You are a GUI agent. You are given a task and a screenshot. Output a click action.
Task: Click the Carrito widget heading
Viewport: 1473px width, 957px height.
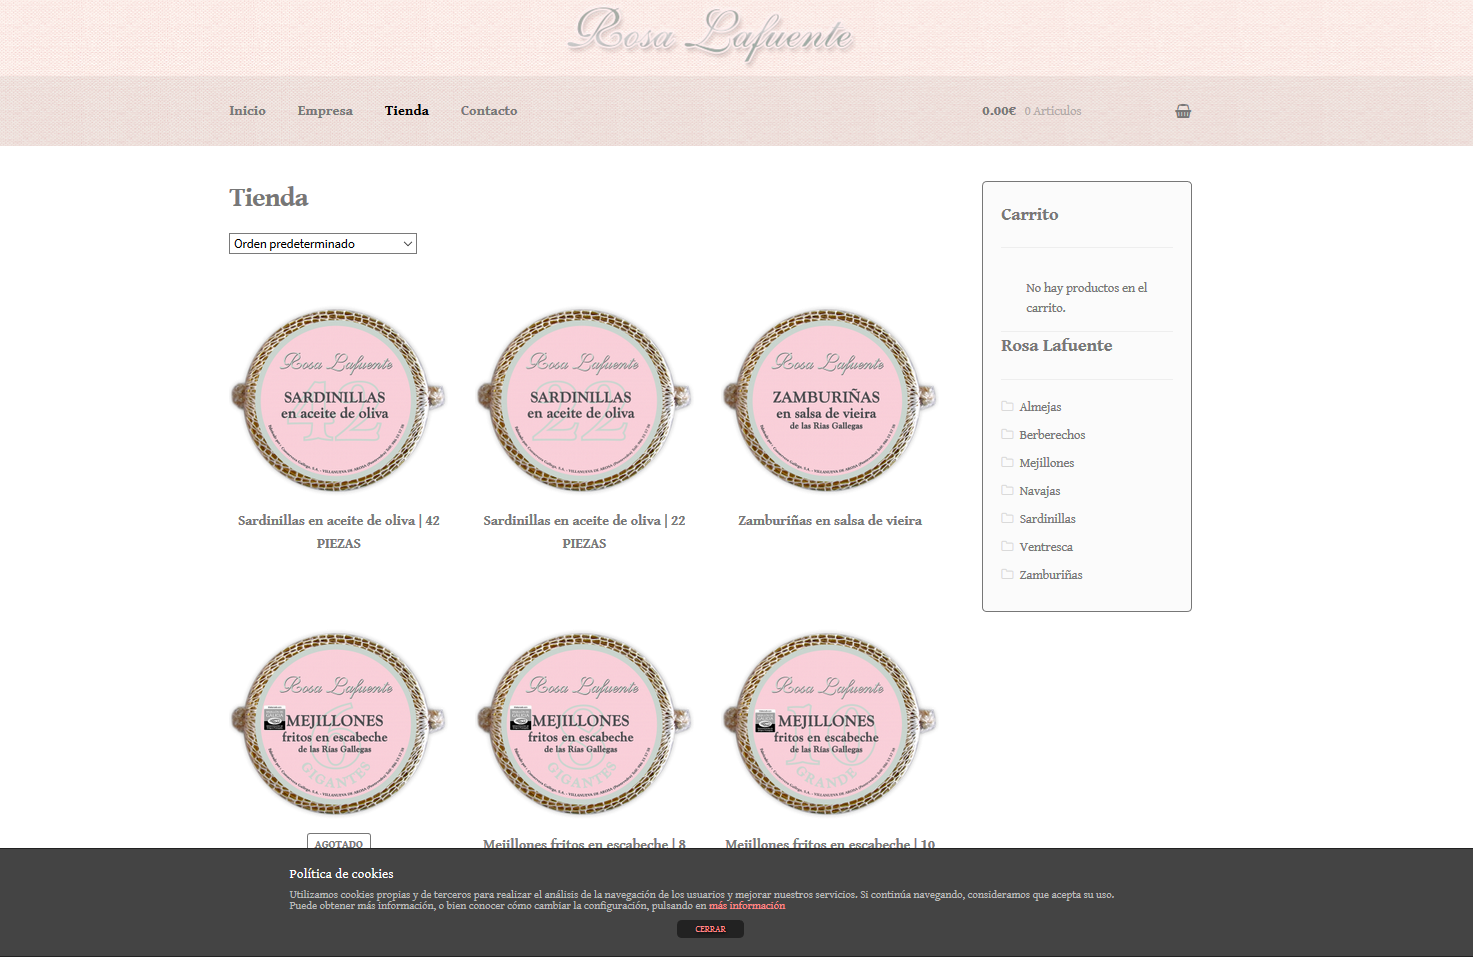(1029, 214)
